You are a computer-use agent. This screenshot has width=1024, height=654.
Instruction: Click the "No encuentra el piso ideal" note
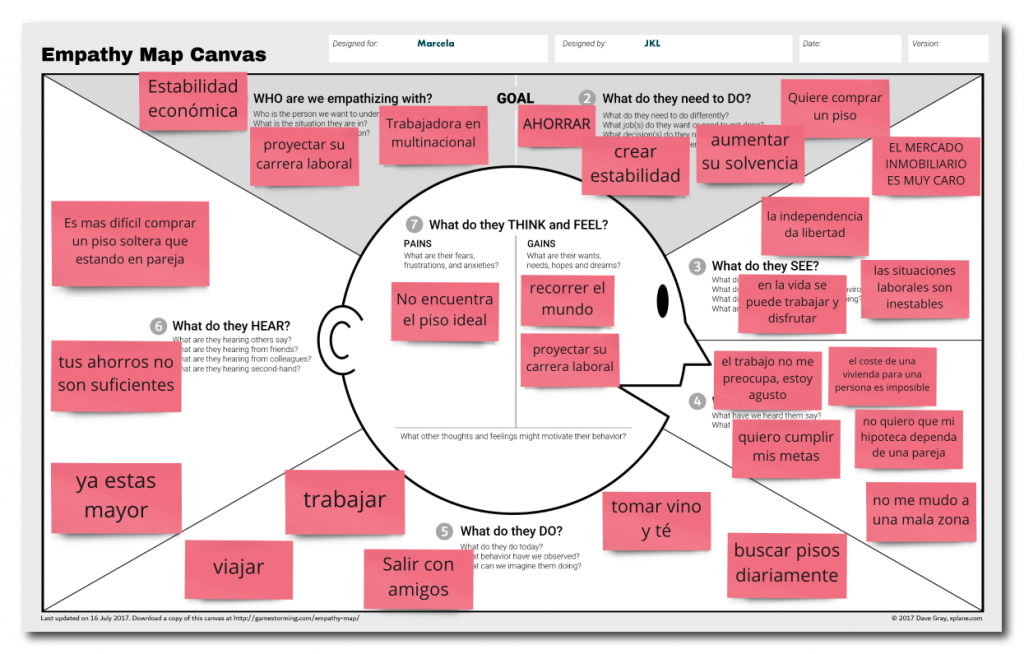[444, 310]
